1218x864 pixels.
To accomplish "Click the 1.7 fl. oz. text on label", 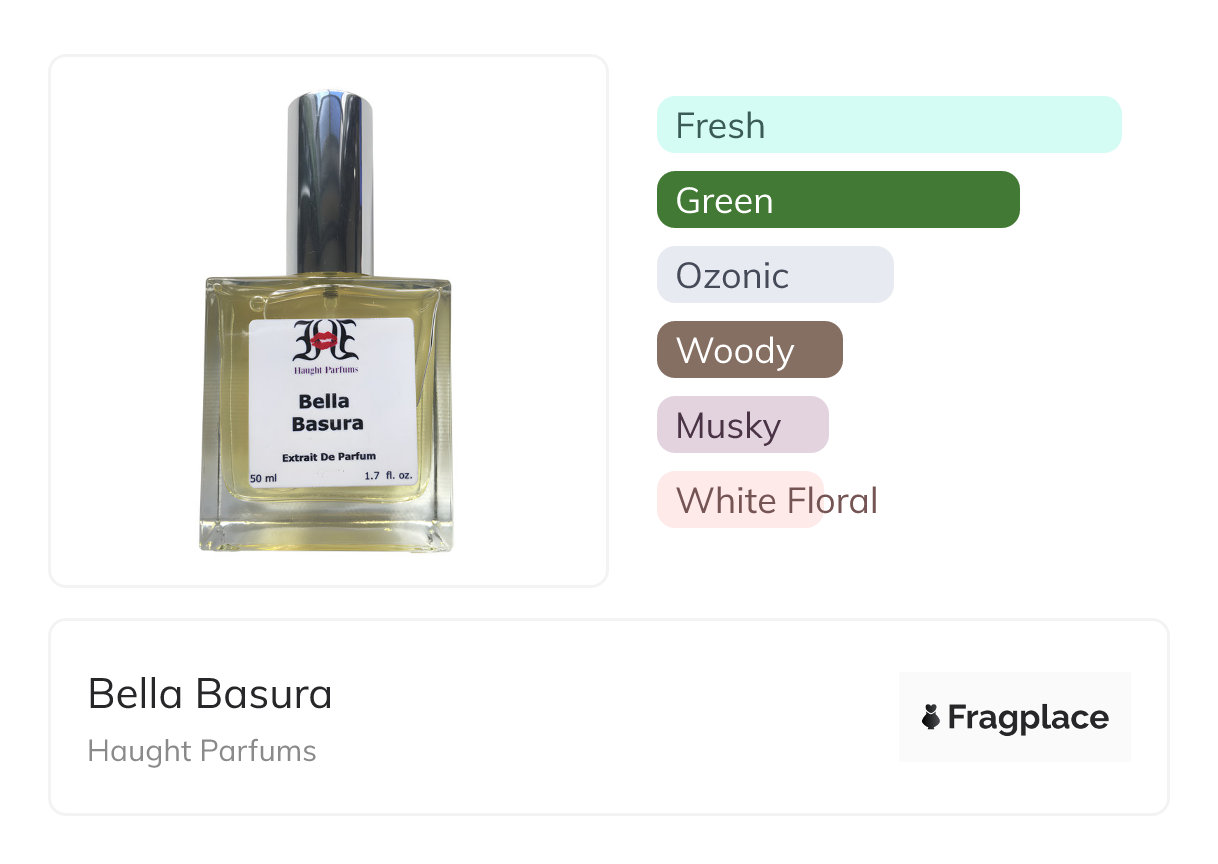I will coord(389,476).
